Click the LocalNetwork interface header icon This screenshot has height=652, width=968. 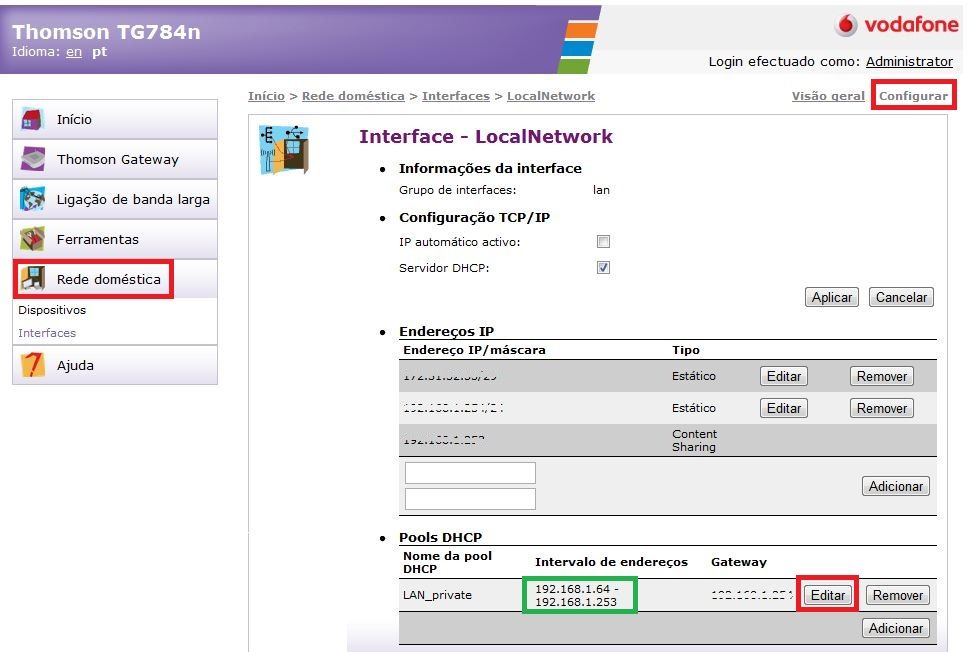(x=283, y=150)
